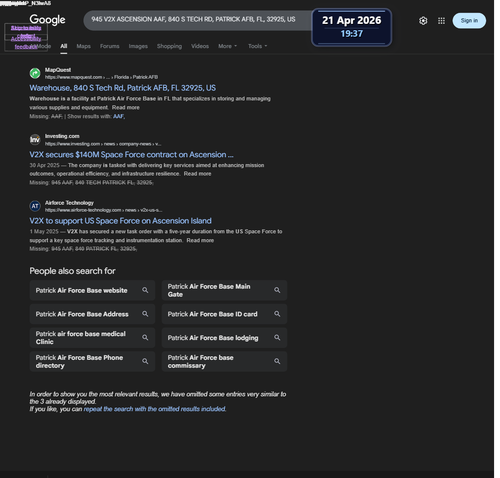This screenshot has height=478, width=500.
Task: Click the MapQuest site favicon
Action: tap(35, 73)
